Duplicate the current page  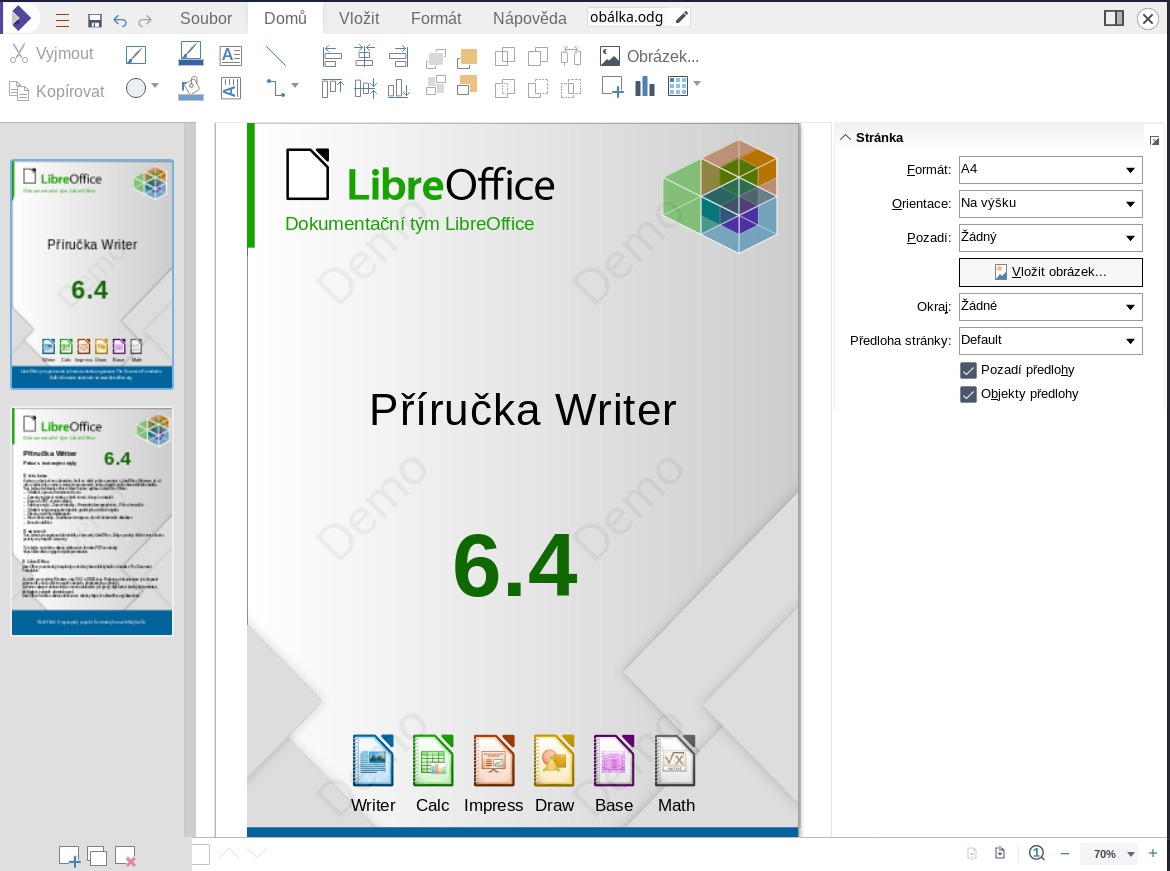pyautogui.click(x=97, y=856)
